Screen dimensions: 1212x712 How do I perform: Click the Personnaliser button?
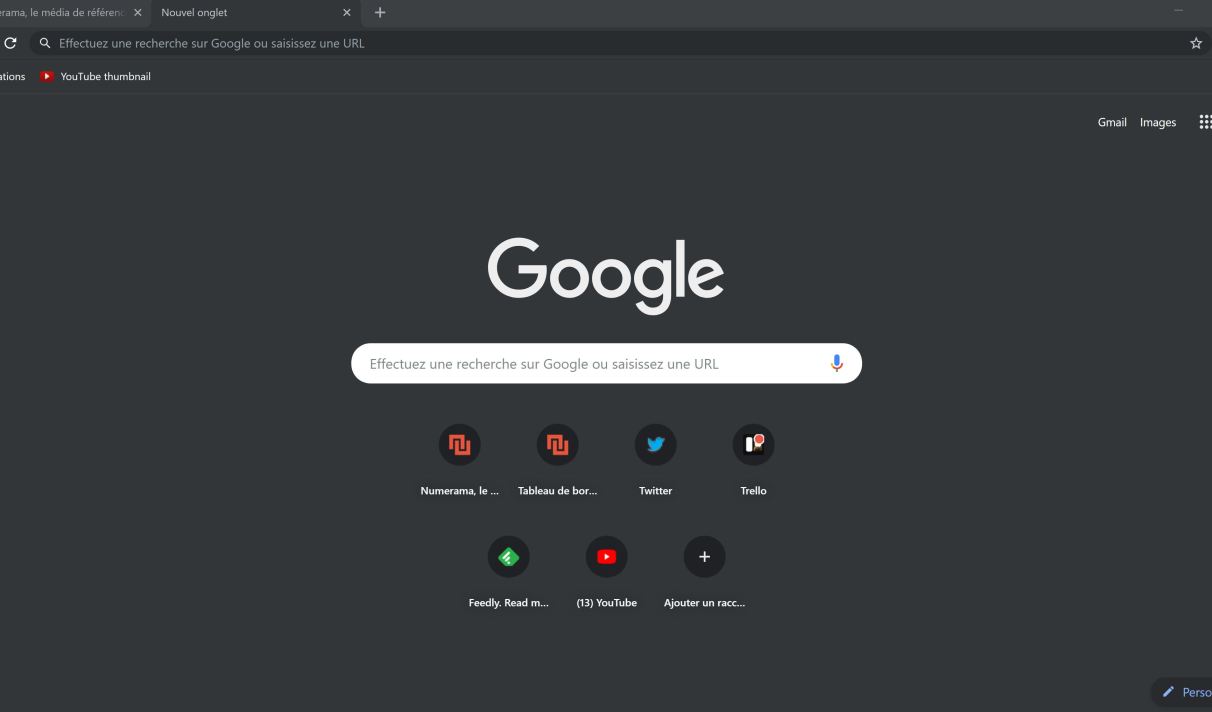coord(1185,692)
